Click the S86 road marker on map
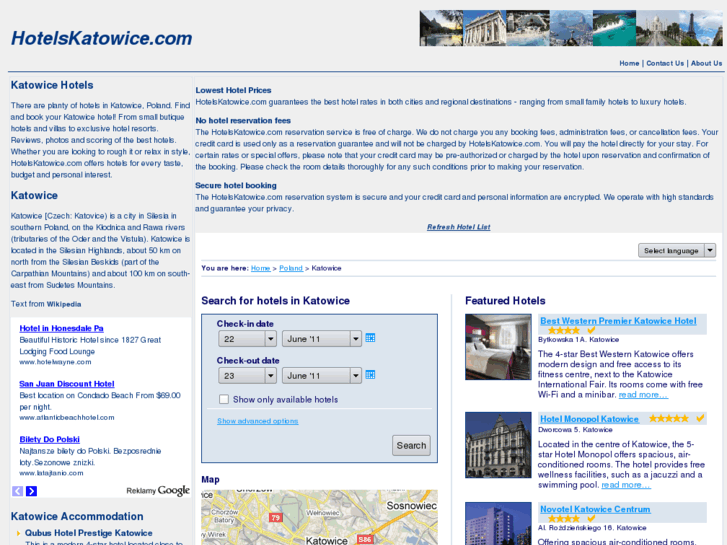 [x=365, y=539]
